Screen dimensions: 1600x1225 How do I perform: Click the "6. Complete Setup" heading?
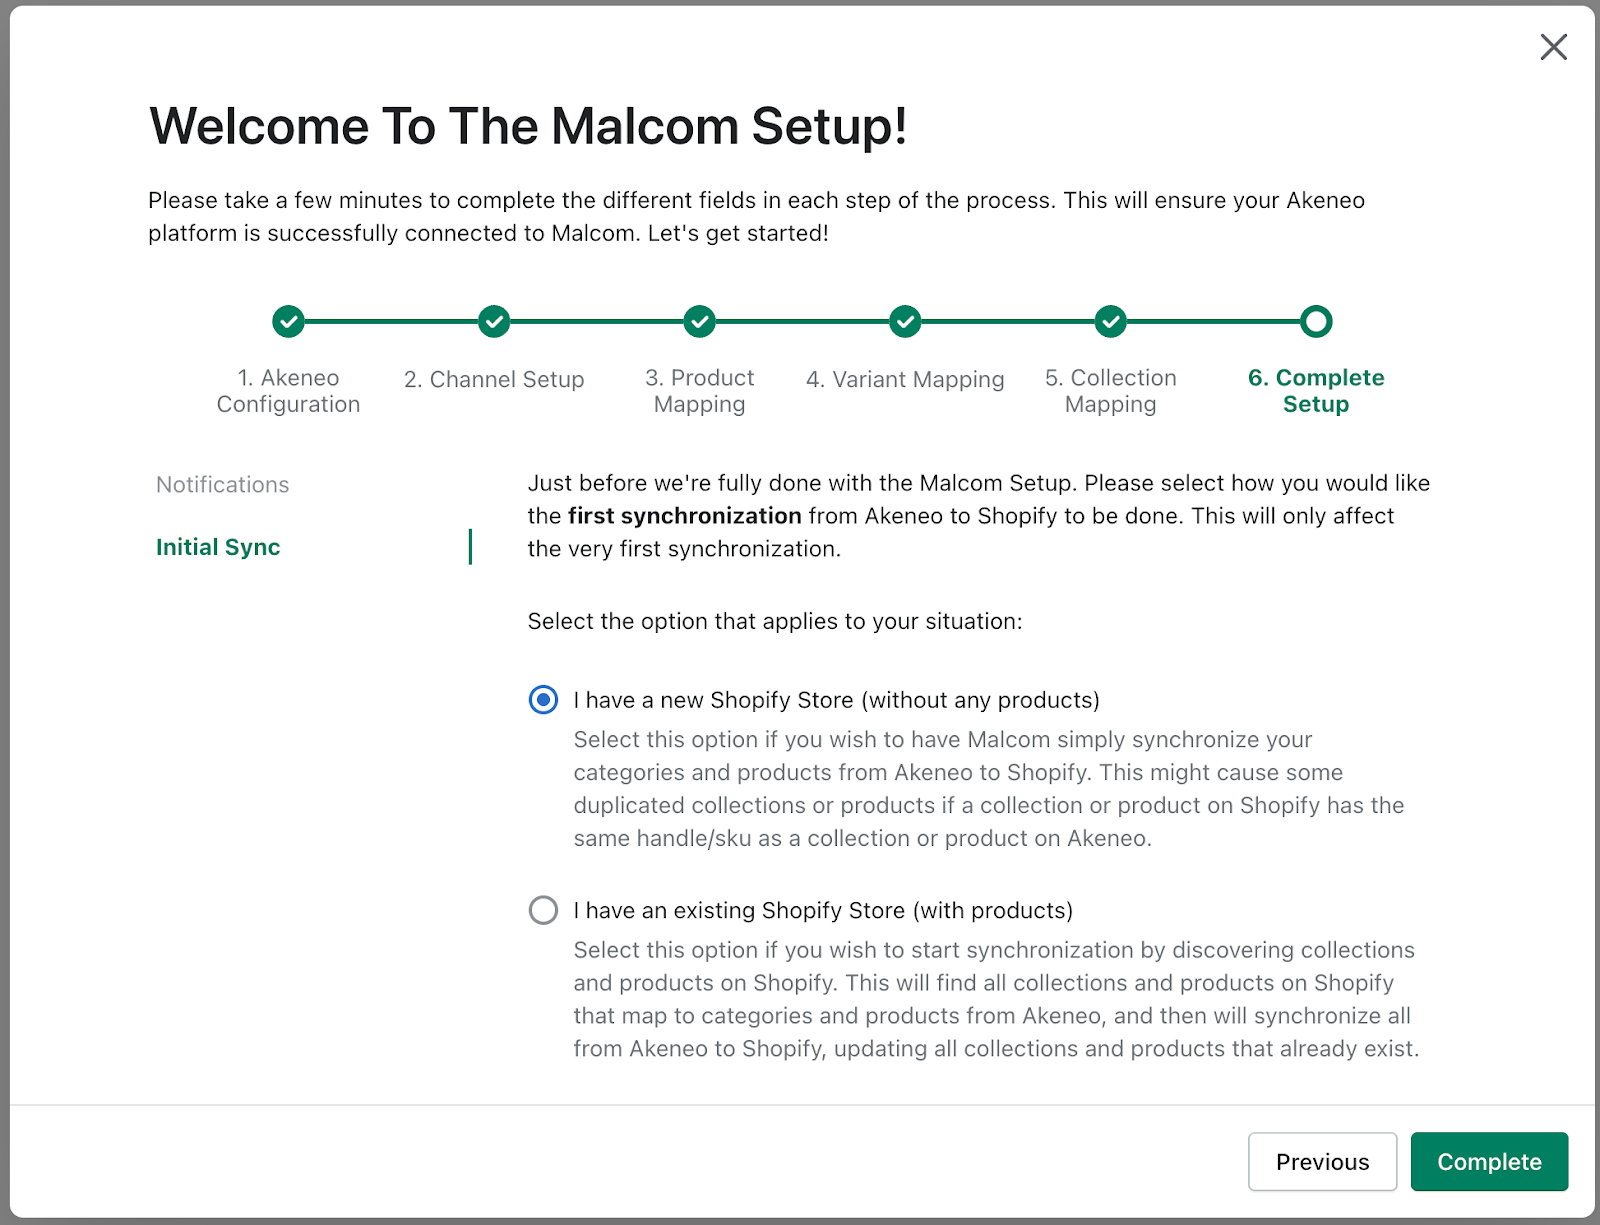tap(1316, 391)
